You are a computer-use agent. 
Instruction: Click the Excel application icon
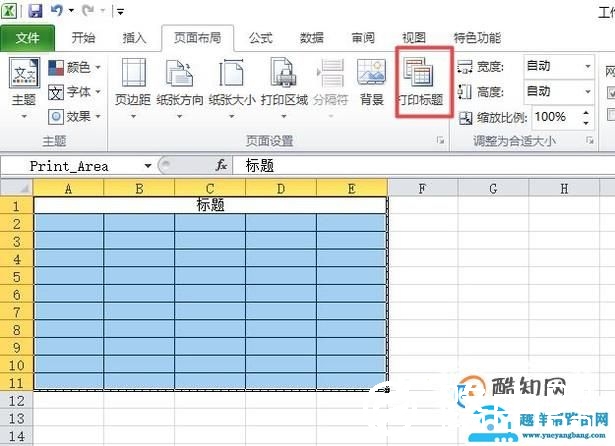point(9,10)
